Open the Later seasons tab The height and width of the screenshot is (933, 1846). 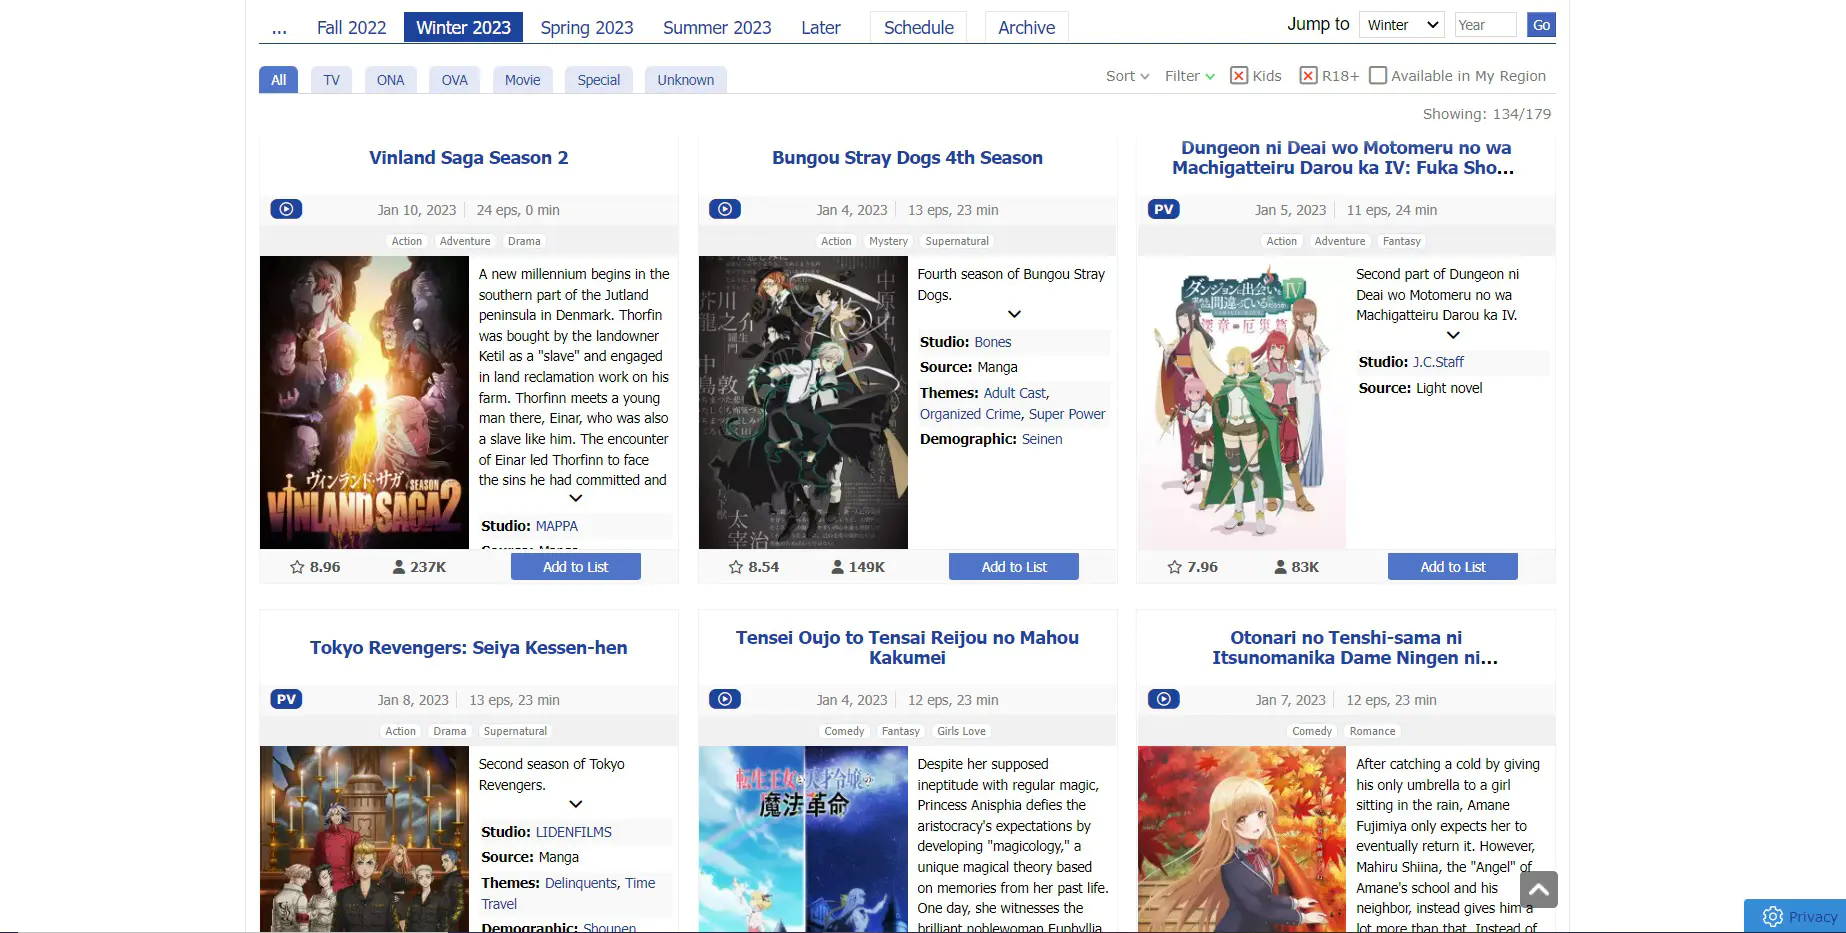pyautogui.click(x=820, y=28)
